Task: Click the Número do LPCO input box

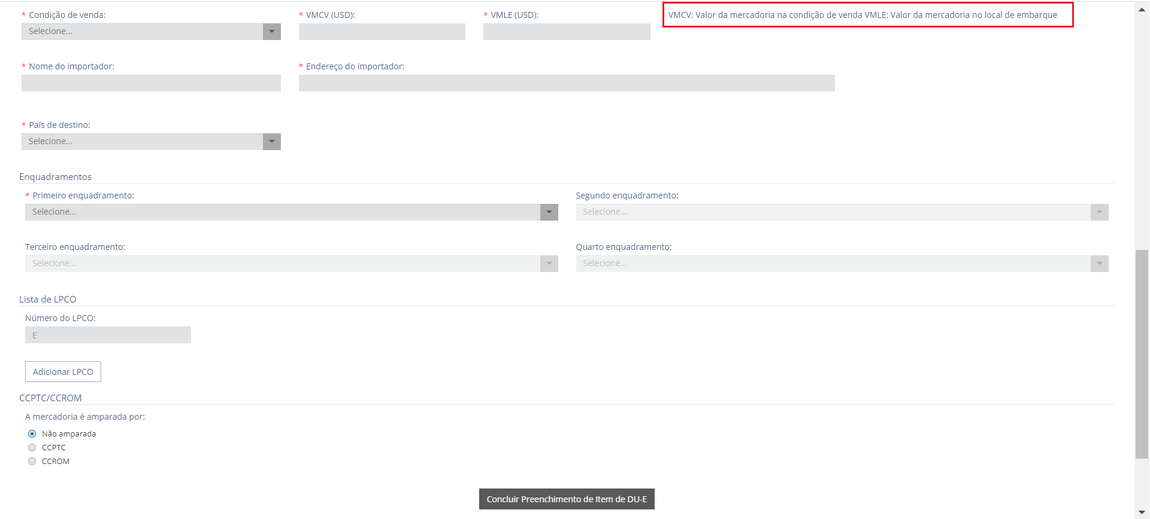Action: [x=107, y=335]
